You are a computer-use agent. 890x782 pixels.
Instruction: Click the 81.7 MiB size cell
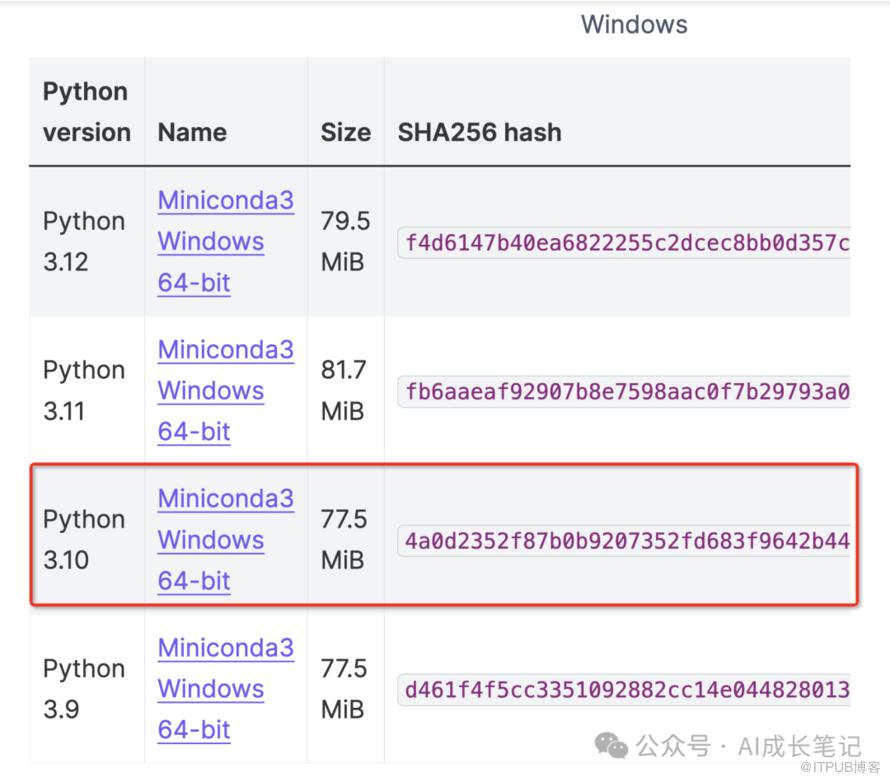pos(344,390)
